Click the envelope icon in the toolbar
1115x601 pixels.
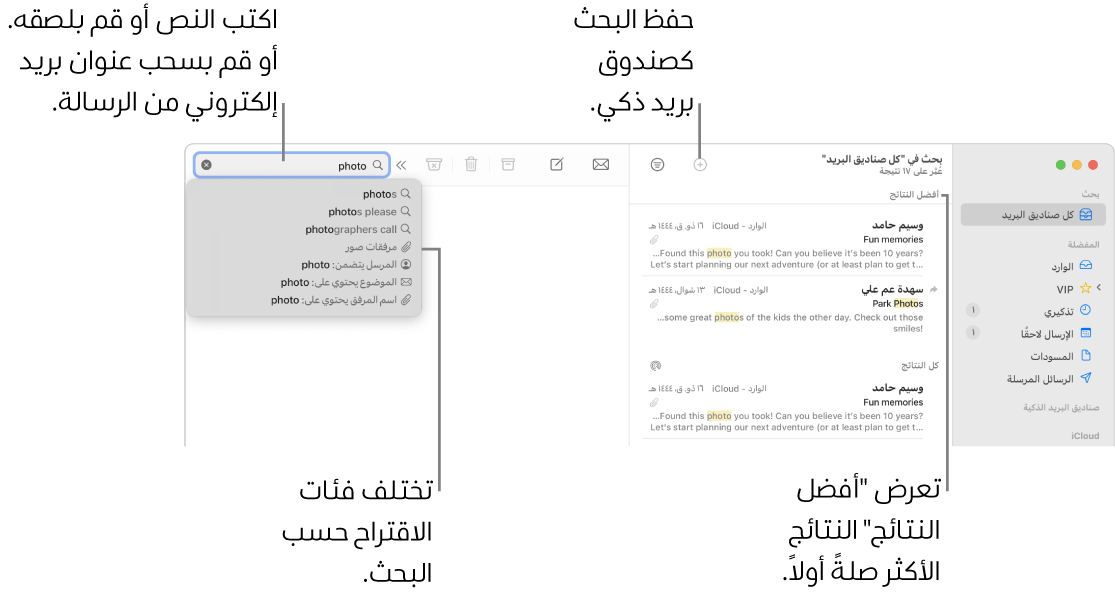tap(600, 164)
